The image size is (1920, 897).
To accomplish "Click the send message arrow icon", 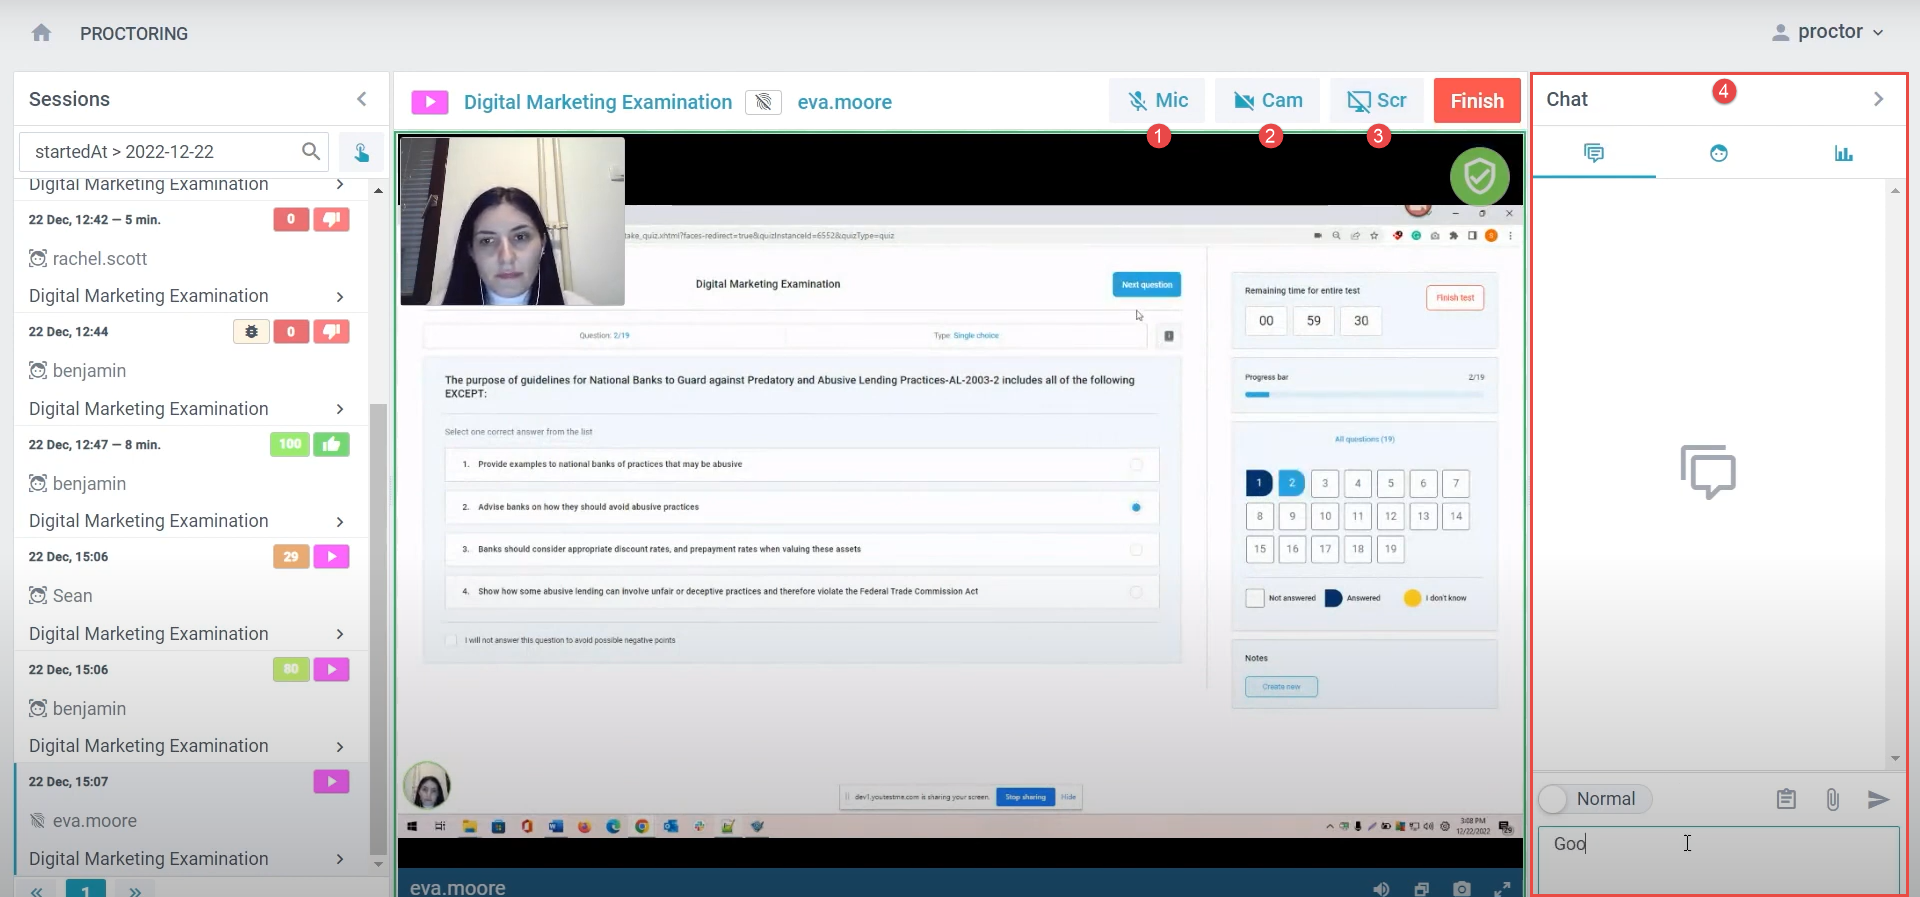I will pos(1878,799).
